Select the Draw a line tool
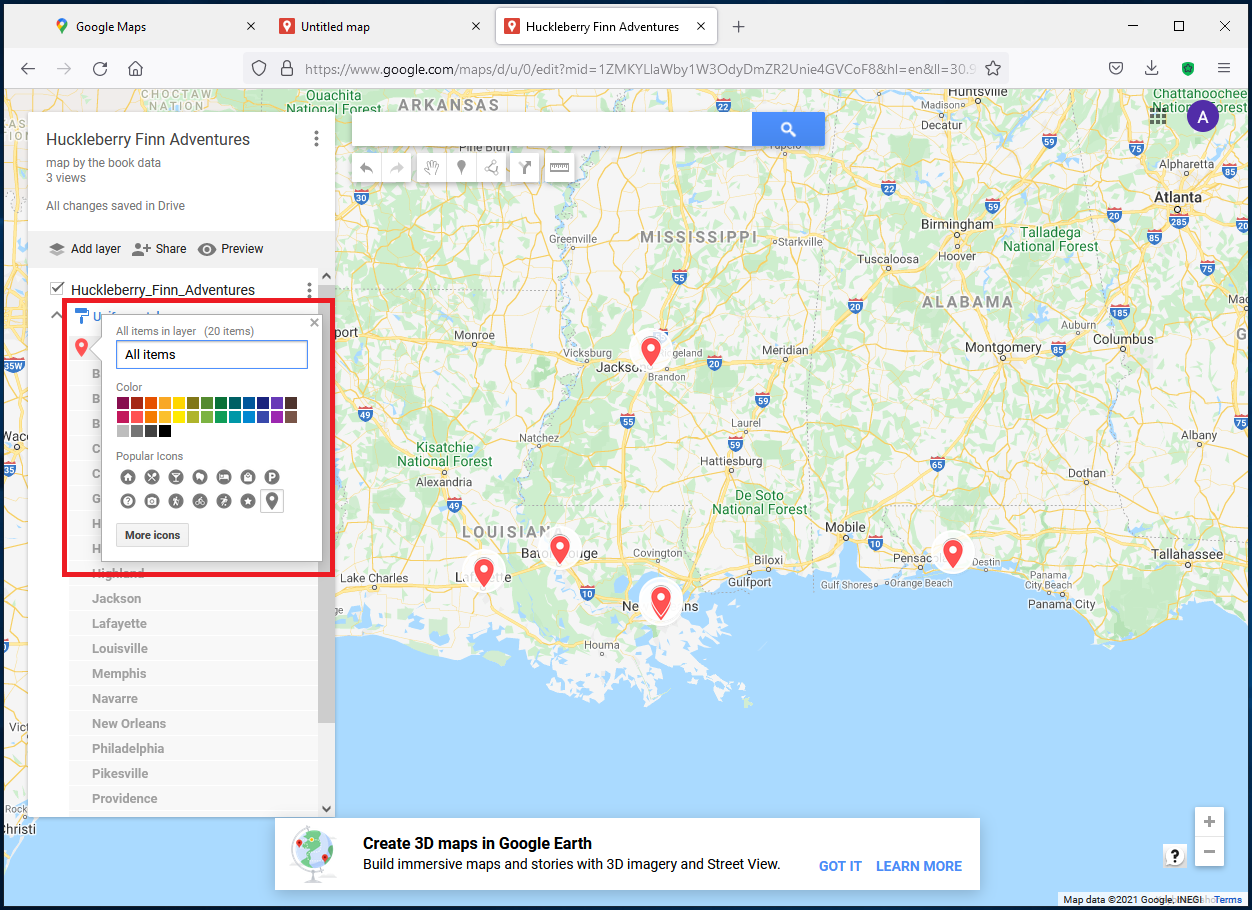The image size is (1252, 910). coord(492,168)
